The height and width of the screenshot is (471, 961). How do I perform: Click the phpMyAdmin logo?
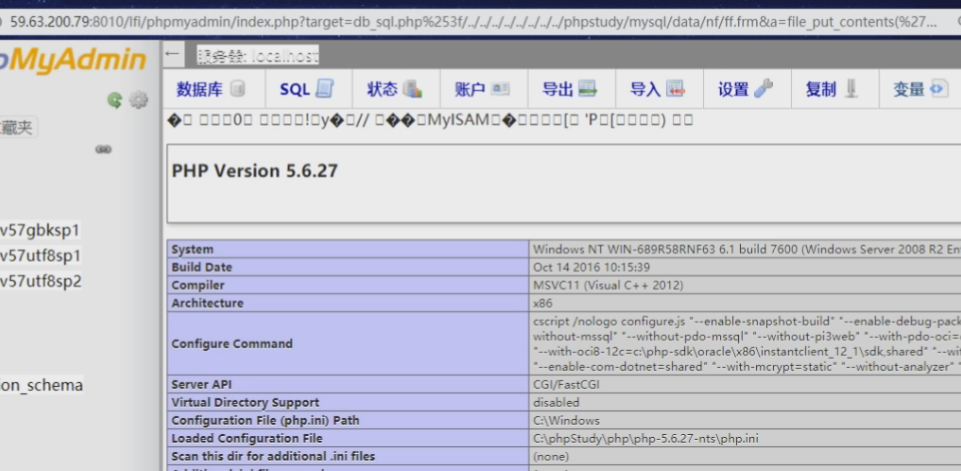(72, 61)
